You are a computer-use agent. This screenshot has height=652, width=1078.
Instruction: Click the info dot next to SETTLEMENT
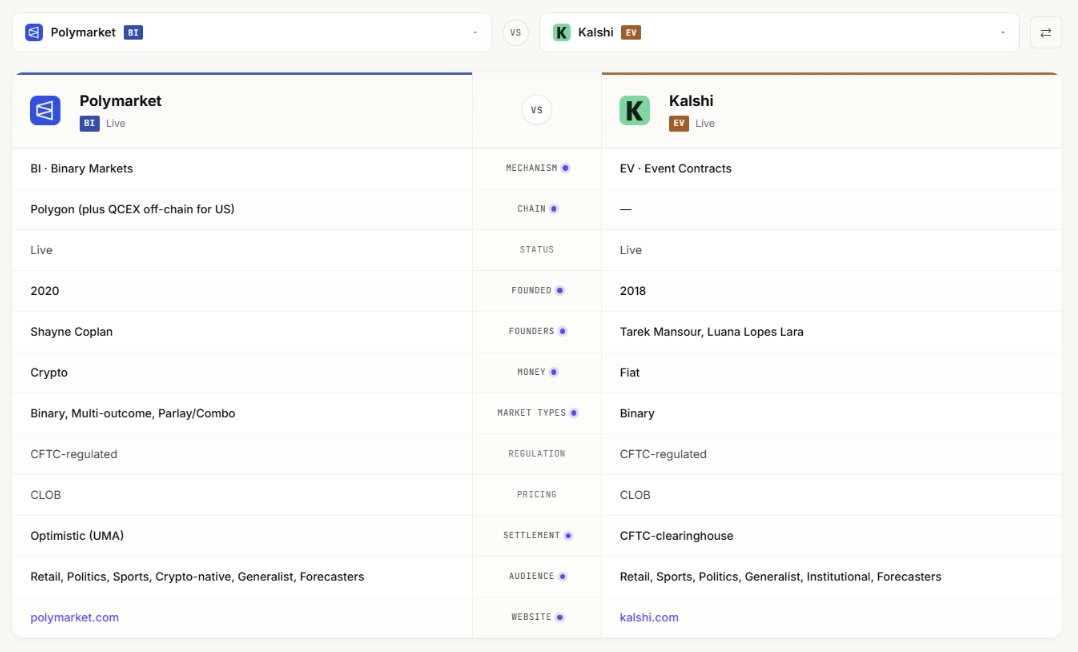(x=568, y=536)
